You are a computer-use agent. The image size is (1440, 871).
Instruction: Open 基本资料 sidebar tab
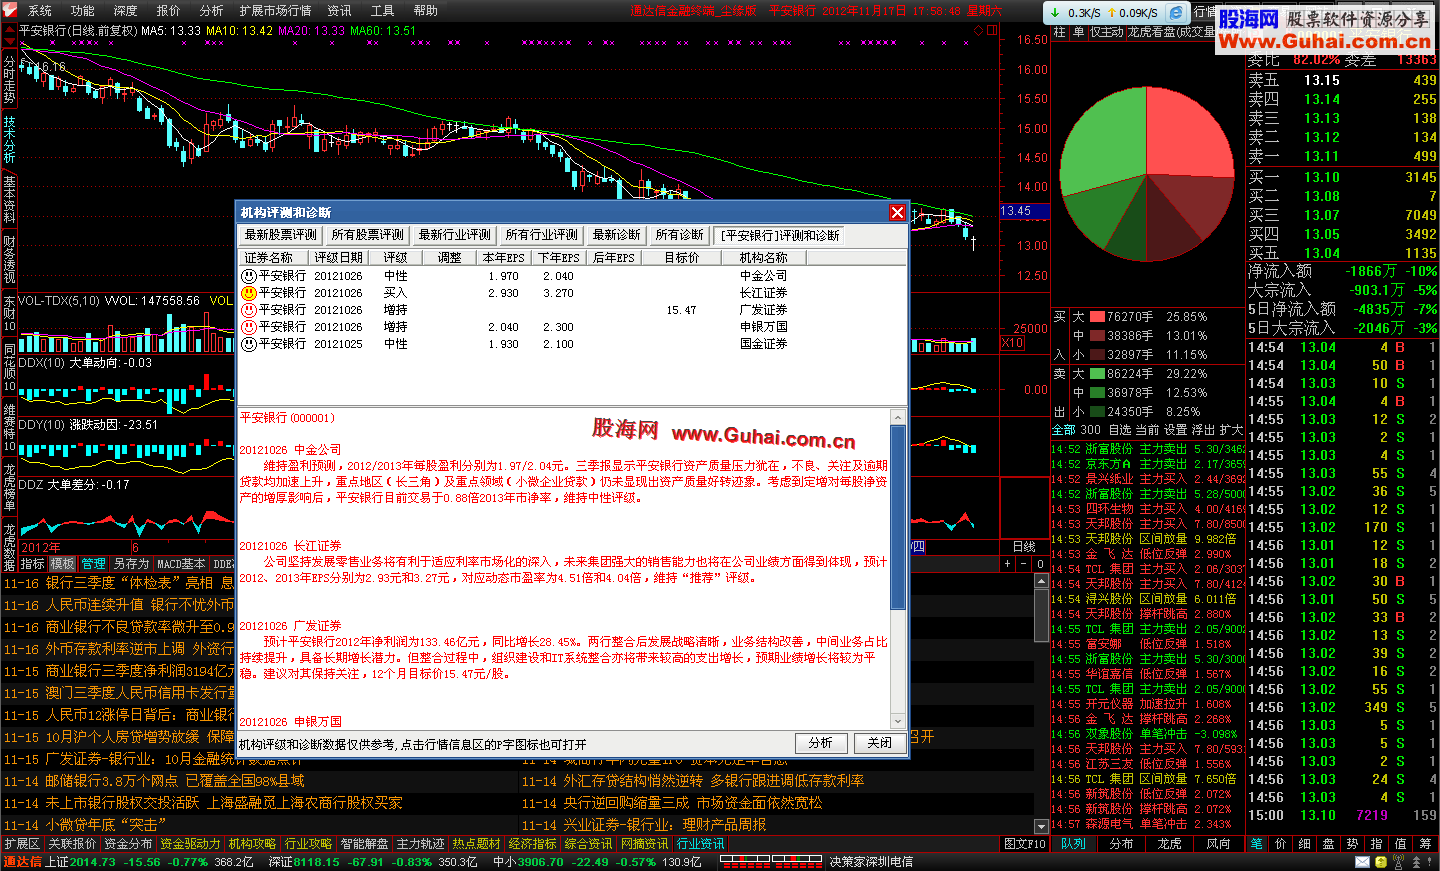pyautogui.click(x=9, y=198)
